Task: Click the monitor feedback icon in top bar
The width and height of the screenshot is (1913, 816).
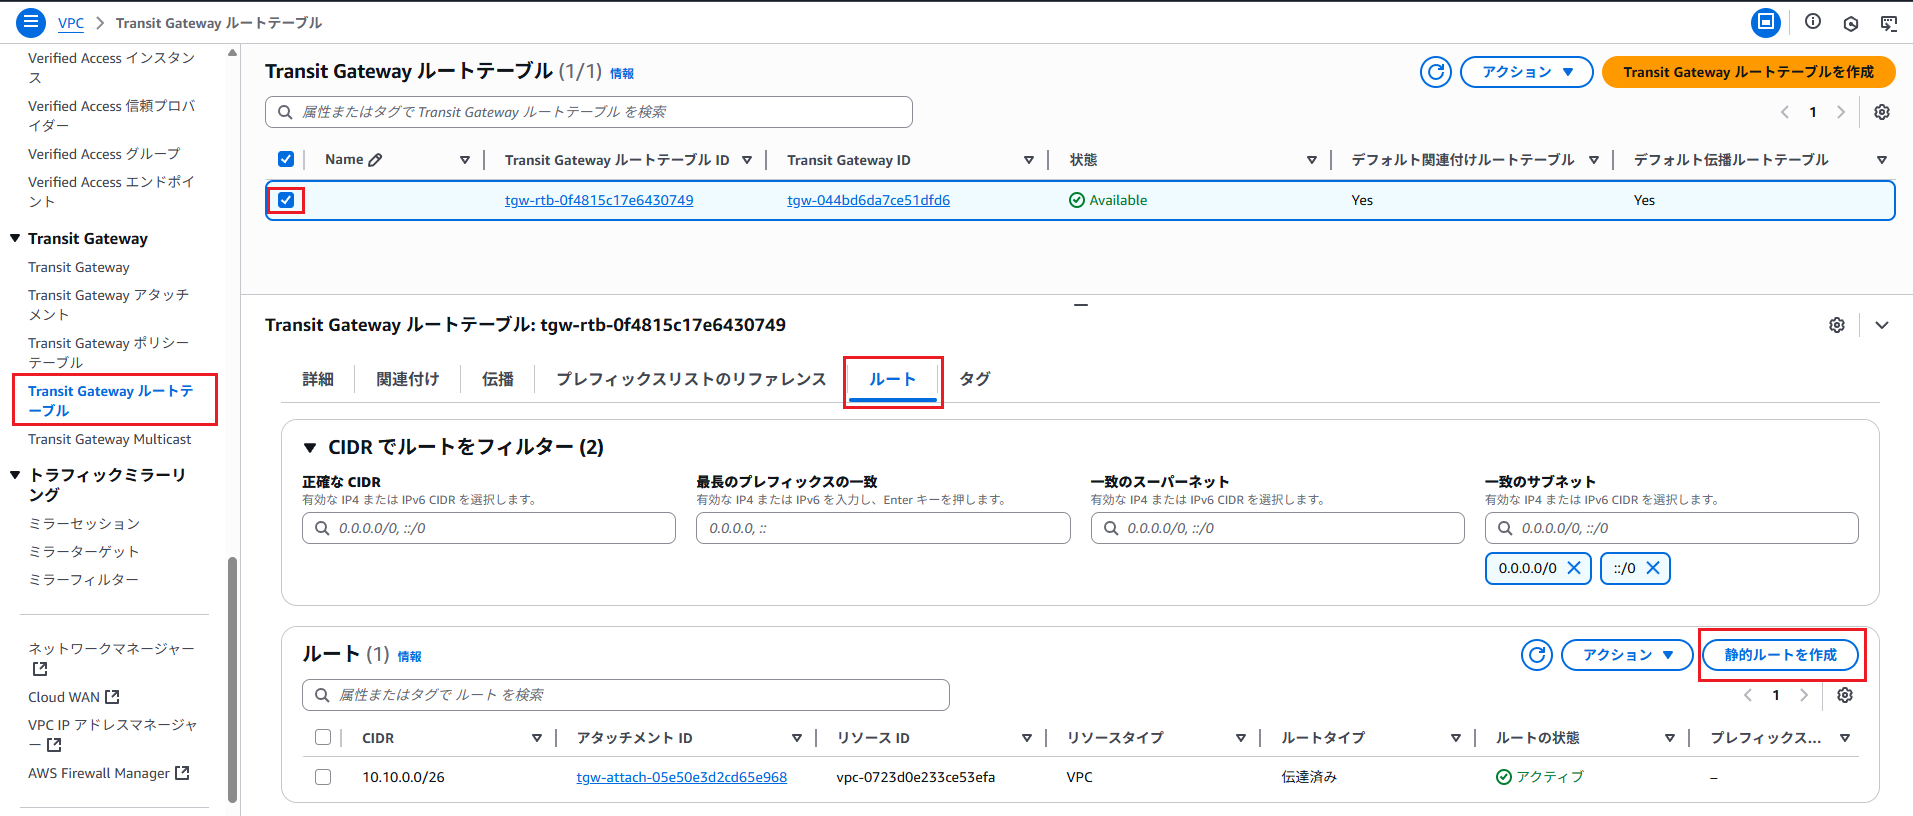Action: pyautogui.click(x=1889, y=23)
